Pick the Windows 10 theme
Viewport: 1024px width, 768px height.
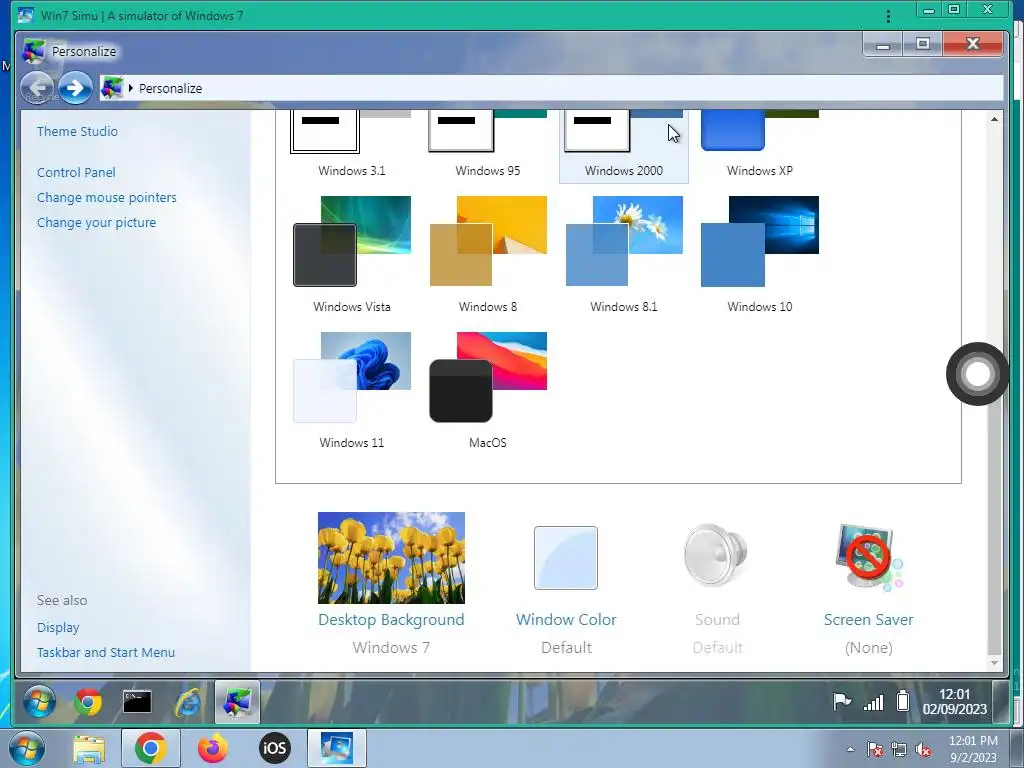[x=760, y=241]
